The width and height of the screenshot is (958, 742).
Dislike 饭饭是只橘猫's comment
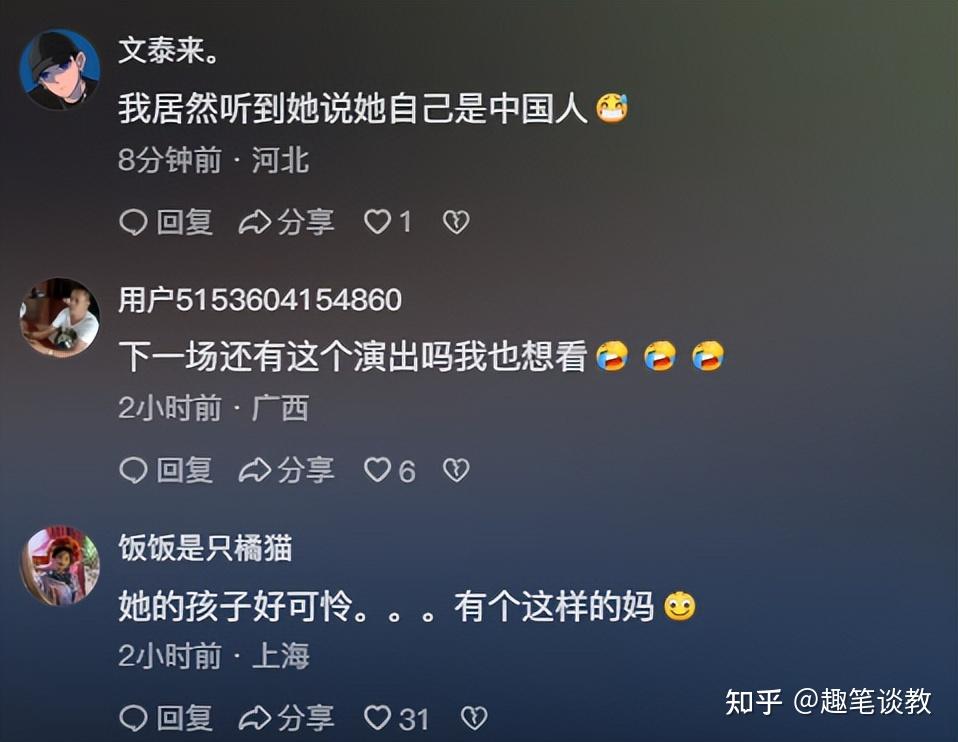tap(474, 718)
